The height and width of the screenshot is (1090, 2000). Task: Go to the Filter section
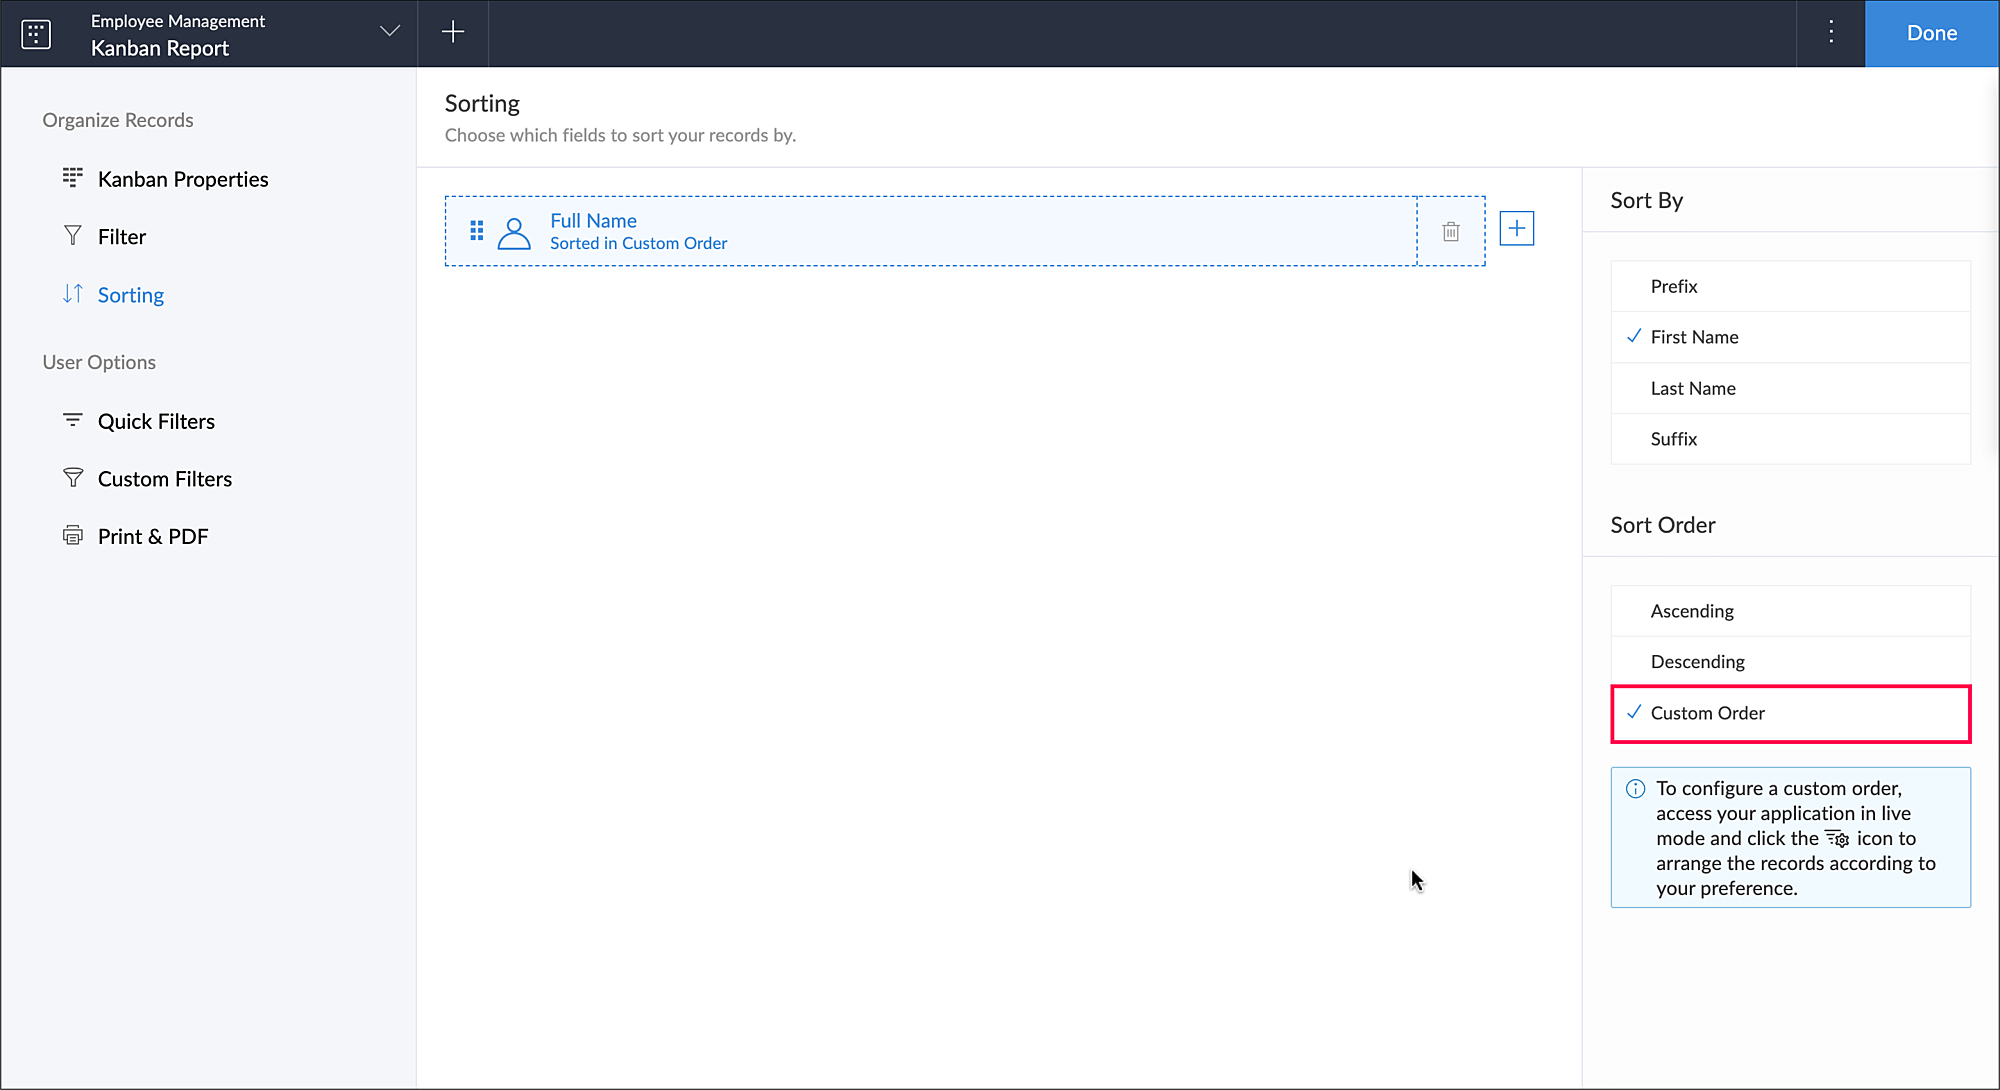pyautogui.click(x=121, y=237)
